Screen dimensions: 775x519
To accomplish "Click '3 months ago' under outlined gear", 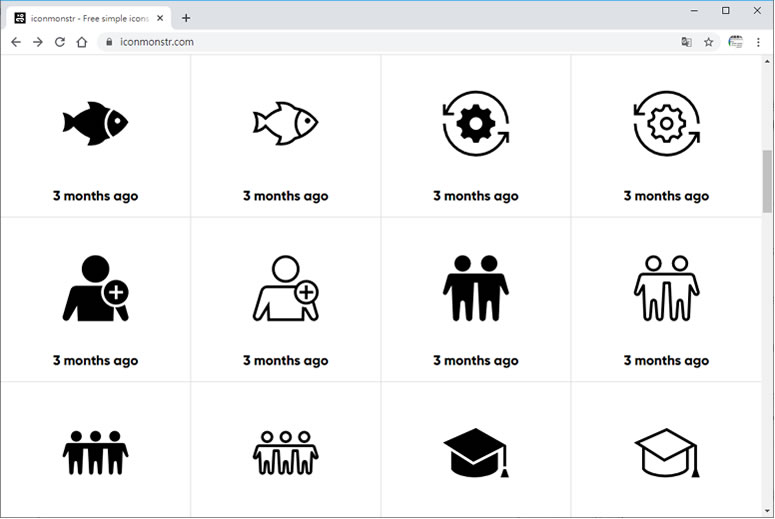I will point(666,196).
